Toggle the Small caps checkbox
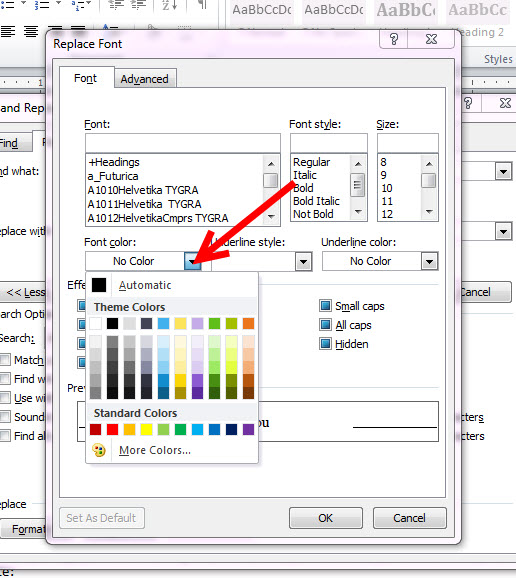The image size is (516, 578). (325, 306)
